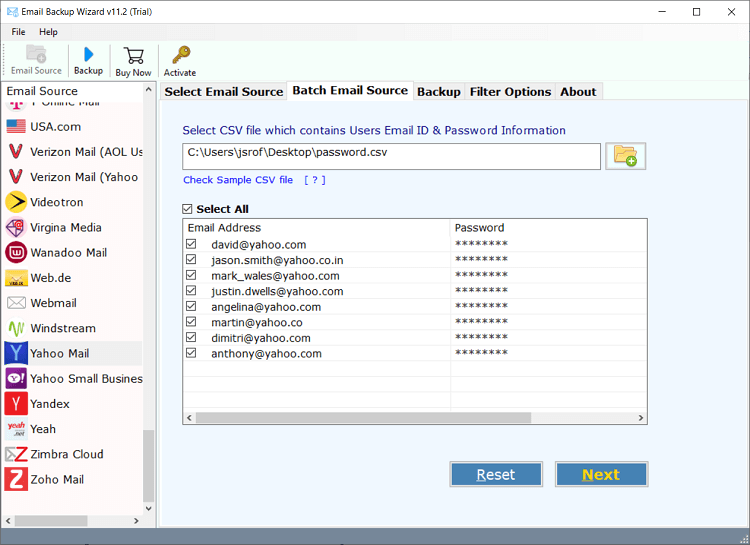Select the Windstream icon
The height and width of the screenshot is (545, 750).
click(x=16, y=328)
